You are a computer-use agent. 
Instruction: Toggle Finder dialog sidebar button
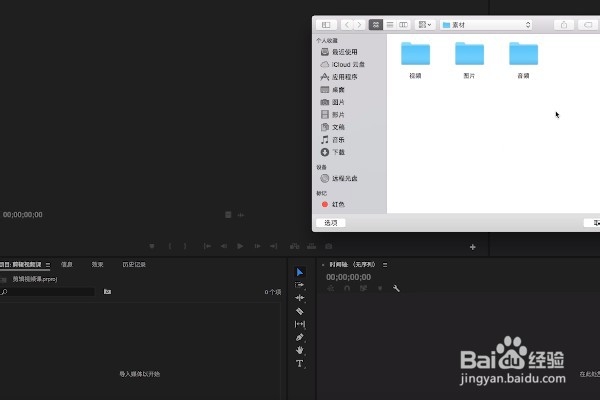click(x=326, y=25)
